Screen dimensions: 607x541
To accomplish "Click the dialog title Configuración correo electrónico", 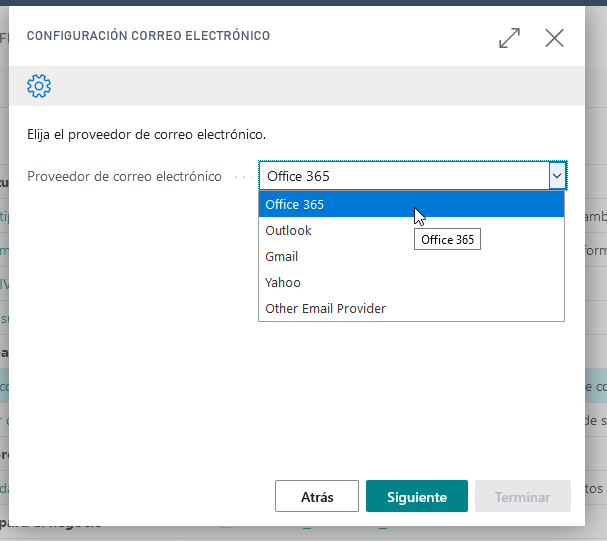I will [x=148, y=36].
